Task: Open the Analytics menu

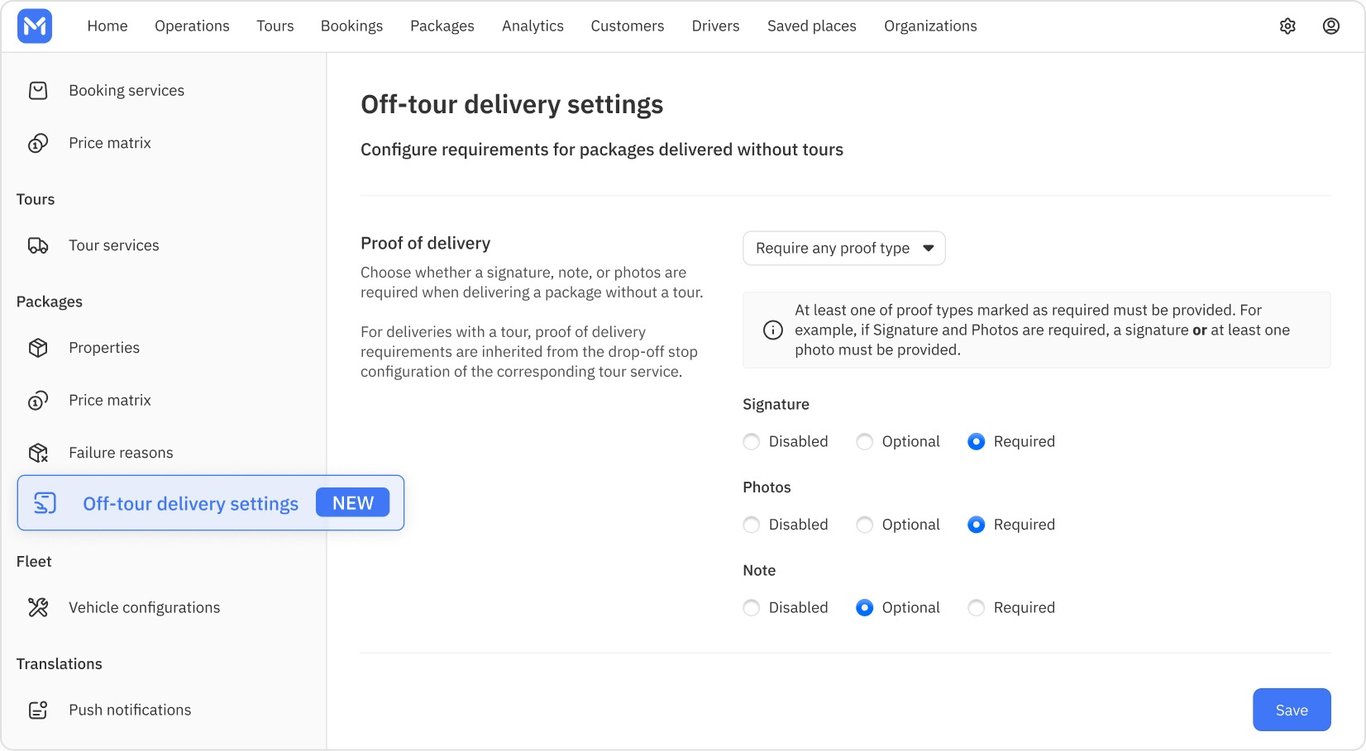Action: tap(533, 26)
